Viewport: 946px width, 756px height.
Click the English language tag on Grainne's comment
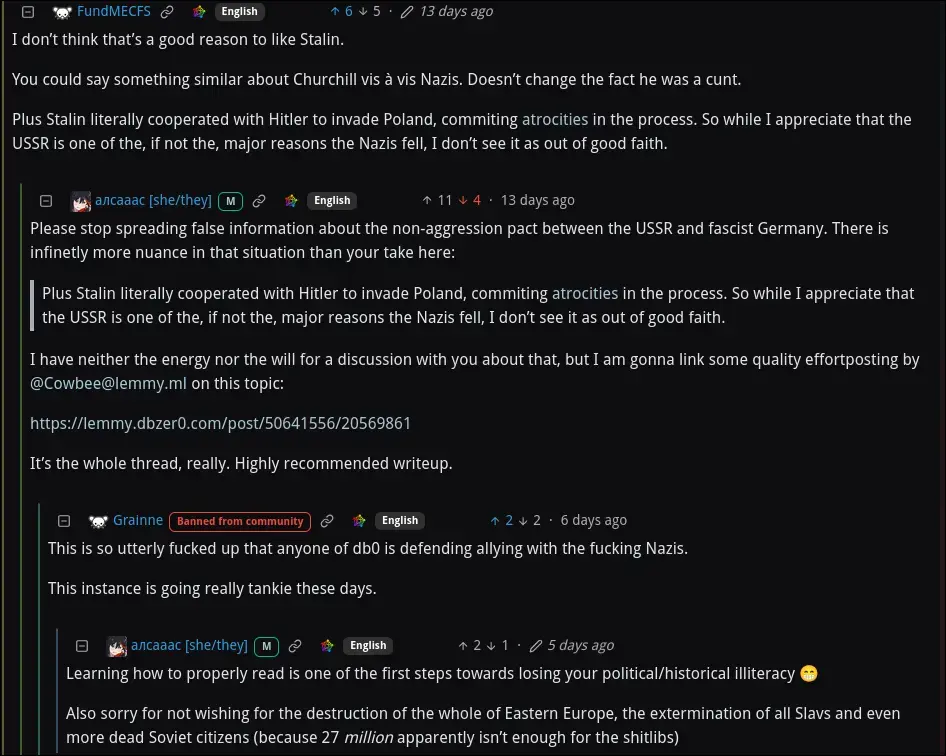pos(400,520)
